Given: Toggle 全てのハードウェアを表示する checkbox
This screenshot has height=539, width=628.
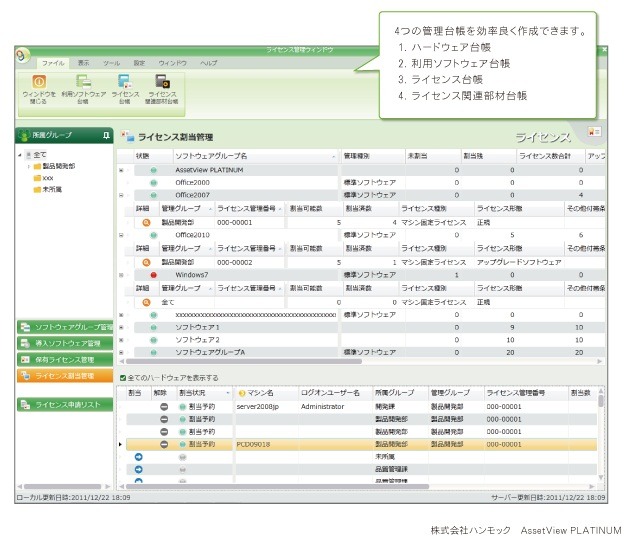Looking at the screenshot, I should click(123, 378).
